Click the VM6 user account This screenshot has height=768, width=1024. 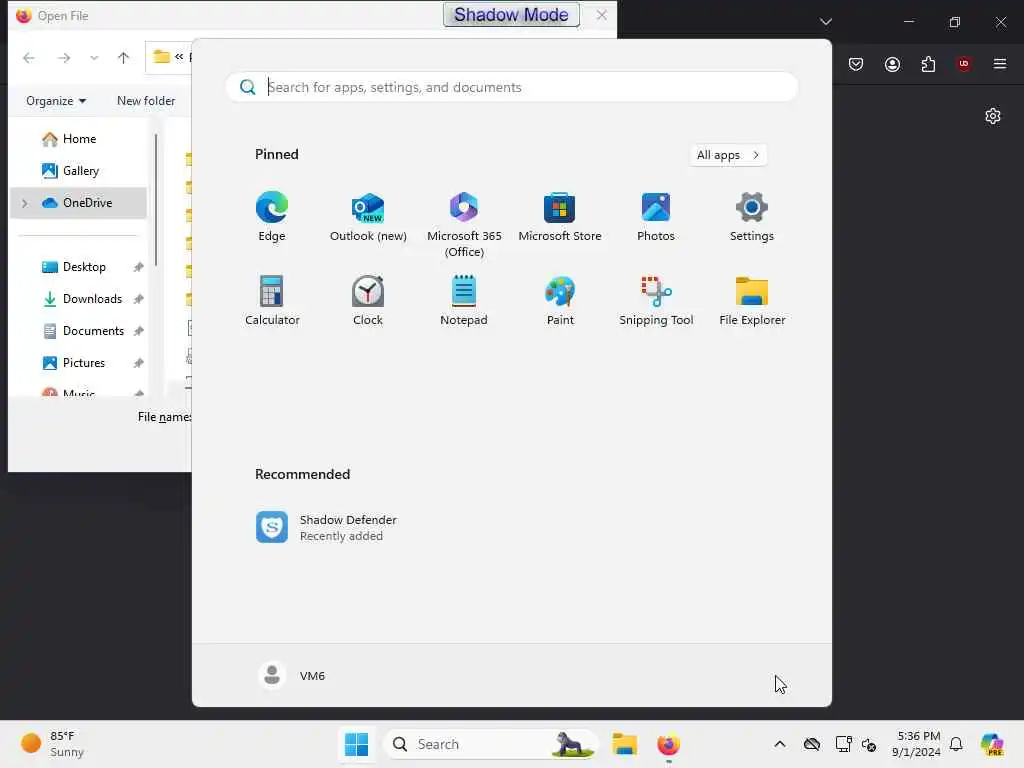[x=292, y=675]
